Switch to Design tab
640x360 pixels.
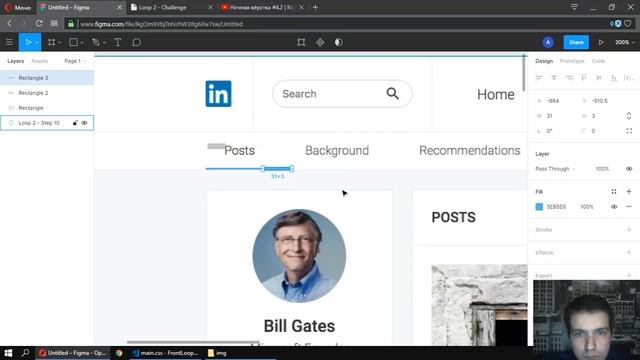(544, 61)
